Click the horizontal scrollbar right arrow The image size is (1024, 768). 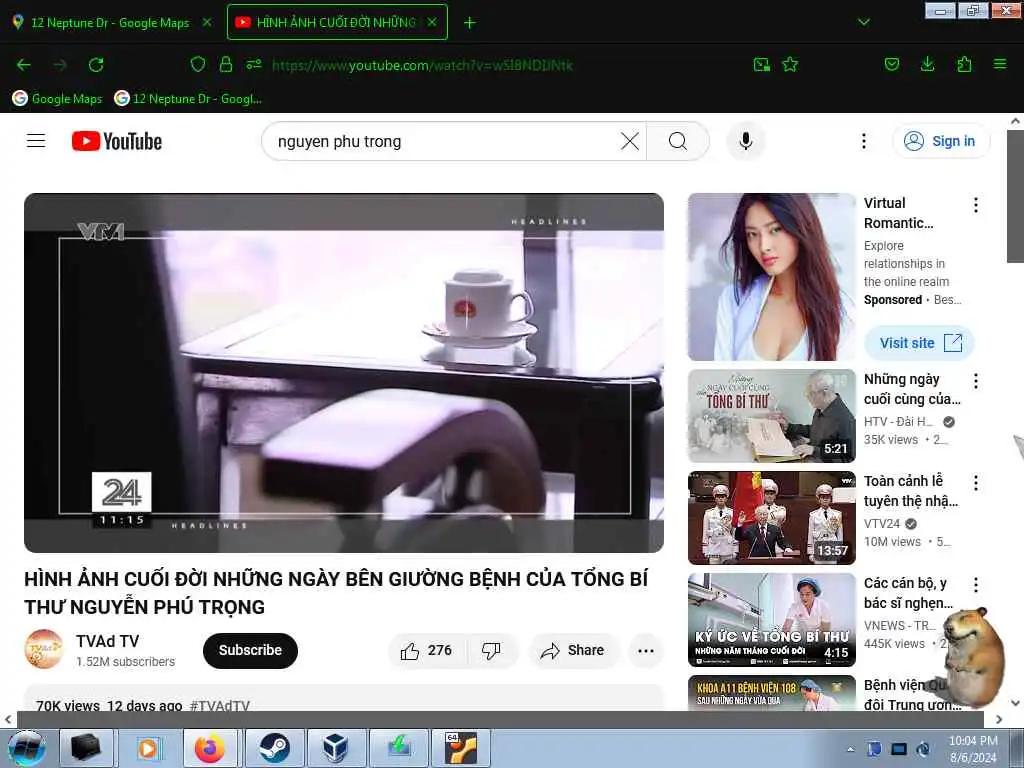pyautogui.click(x=999, y=719)
